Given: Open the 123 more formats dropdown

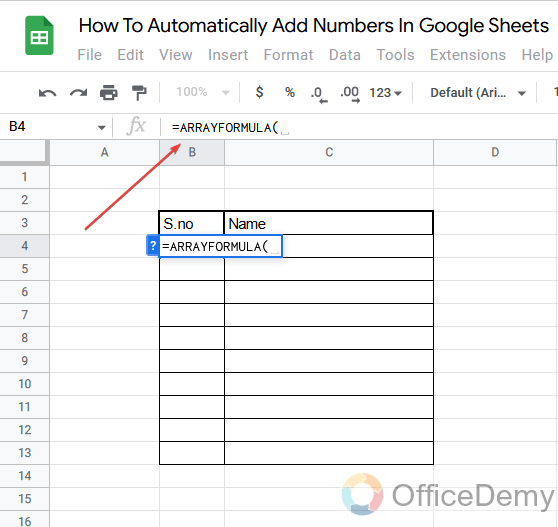Looking at the screenshot, I should point(385,93).
